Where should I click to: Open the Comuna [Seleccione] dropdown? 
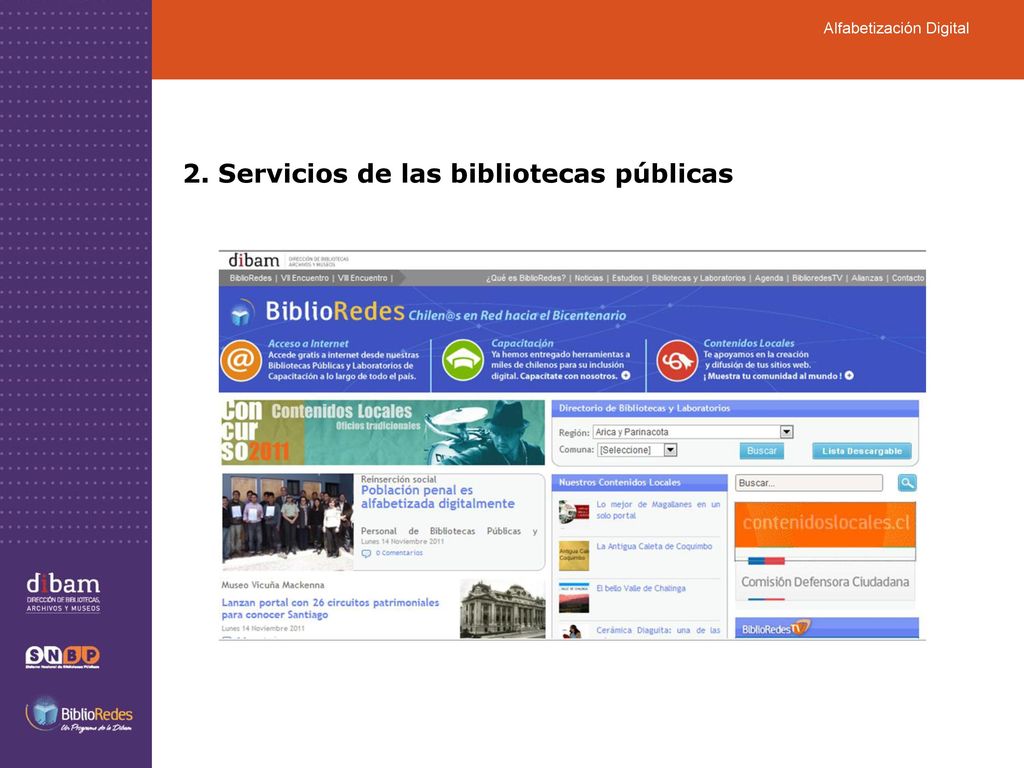pyautogui.click(x=637, y=450)
